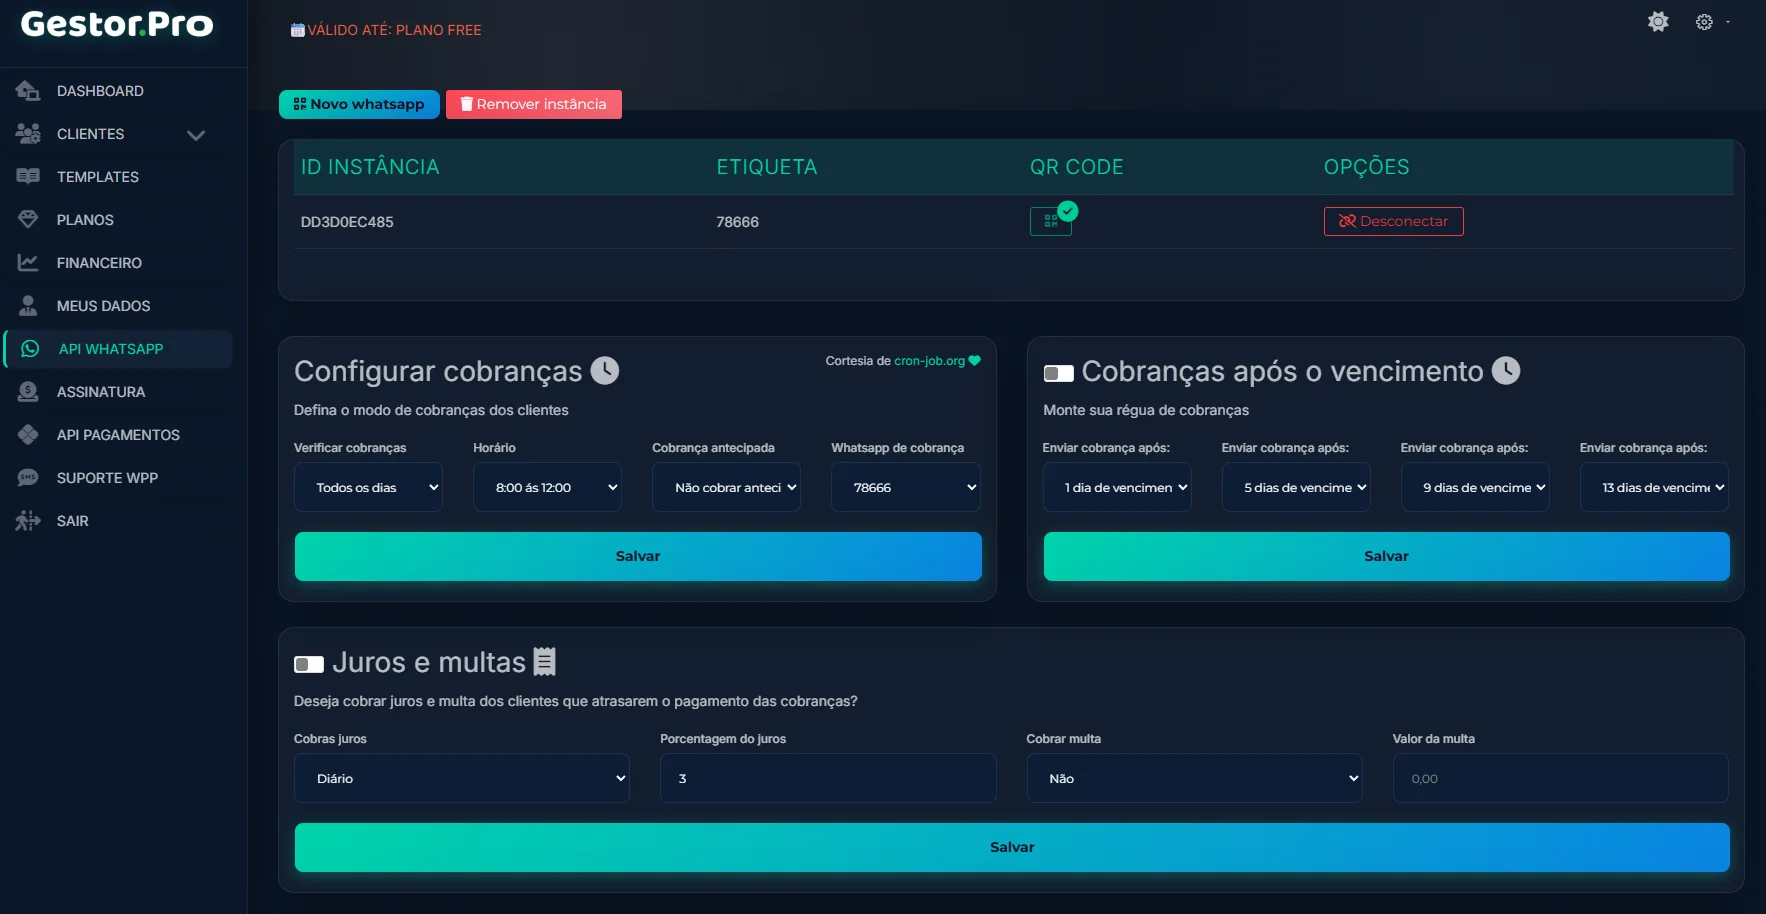The width and height of the screenshot is (1766, 914).
Task: Click the Porcentagem do juros input field
Action: [827, 778]
